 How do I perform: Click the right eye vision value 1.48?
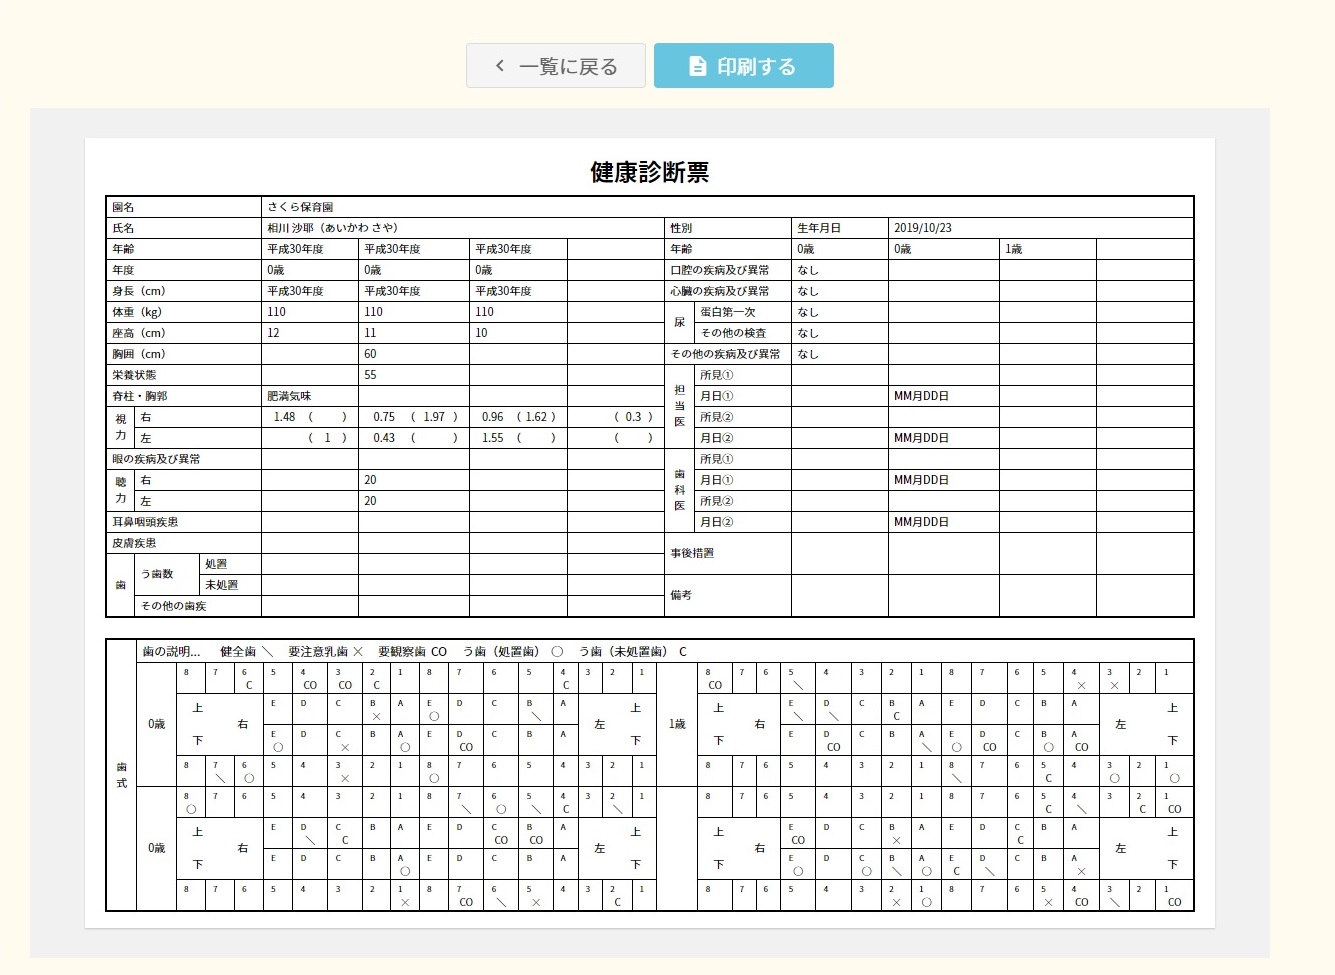tap(284, 417)
